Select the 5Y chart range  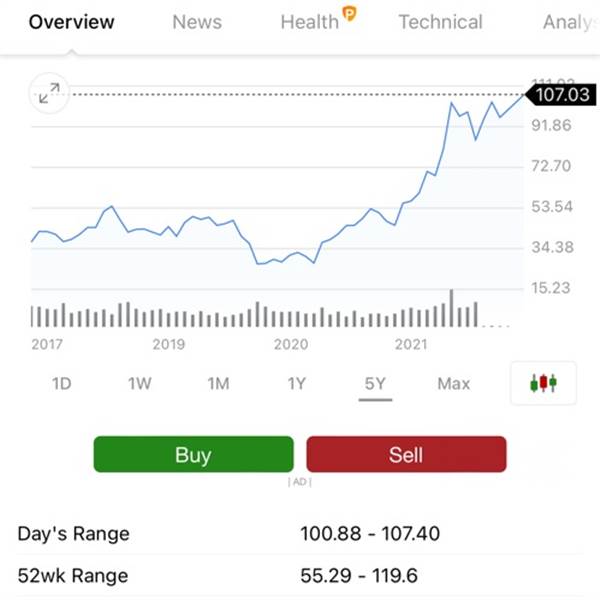coord(375,383)
